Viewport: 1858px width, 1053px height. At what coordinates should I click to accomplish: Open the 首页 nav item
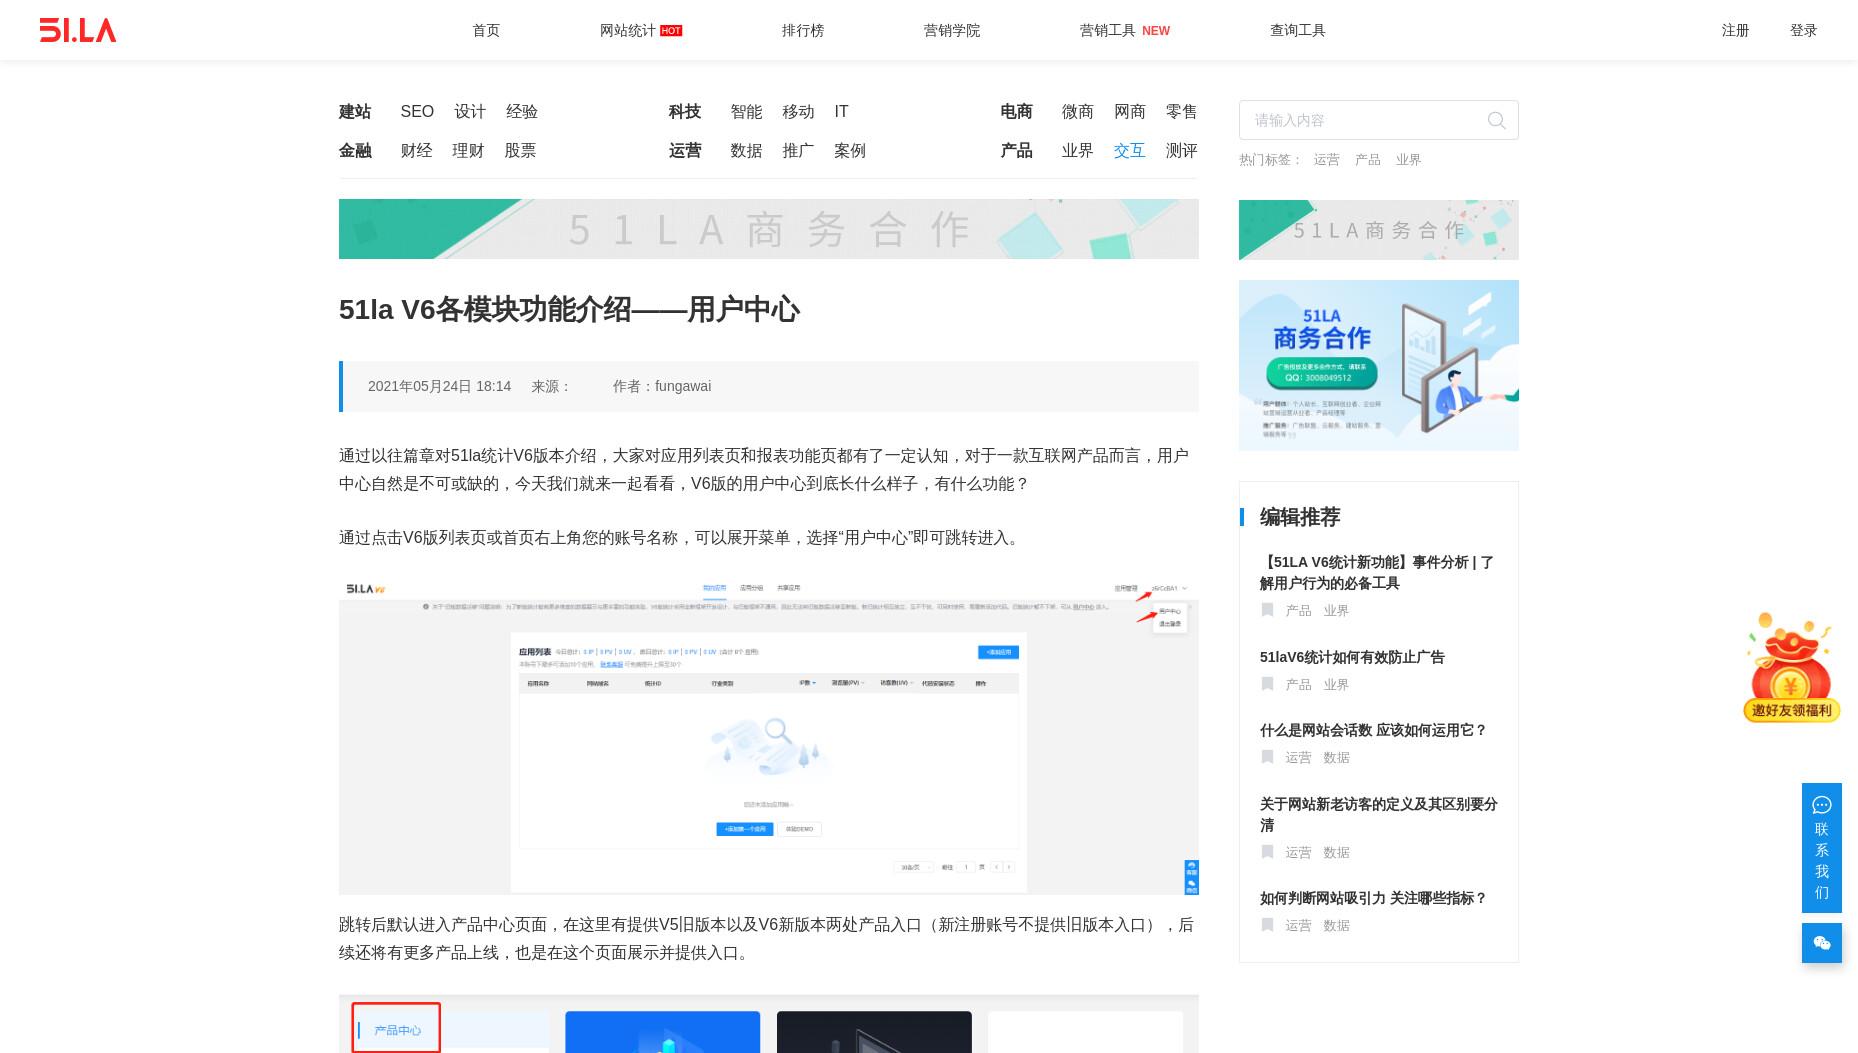point(486,31)
